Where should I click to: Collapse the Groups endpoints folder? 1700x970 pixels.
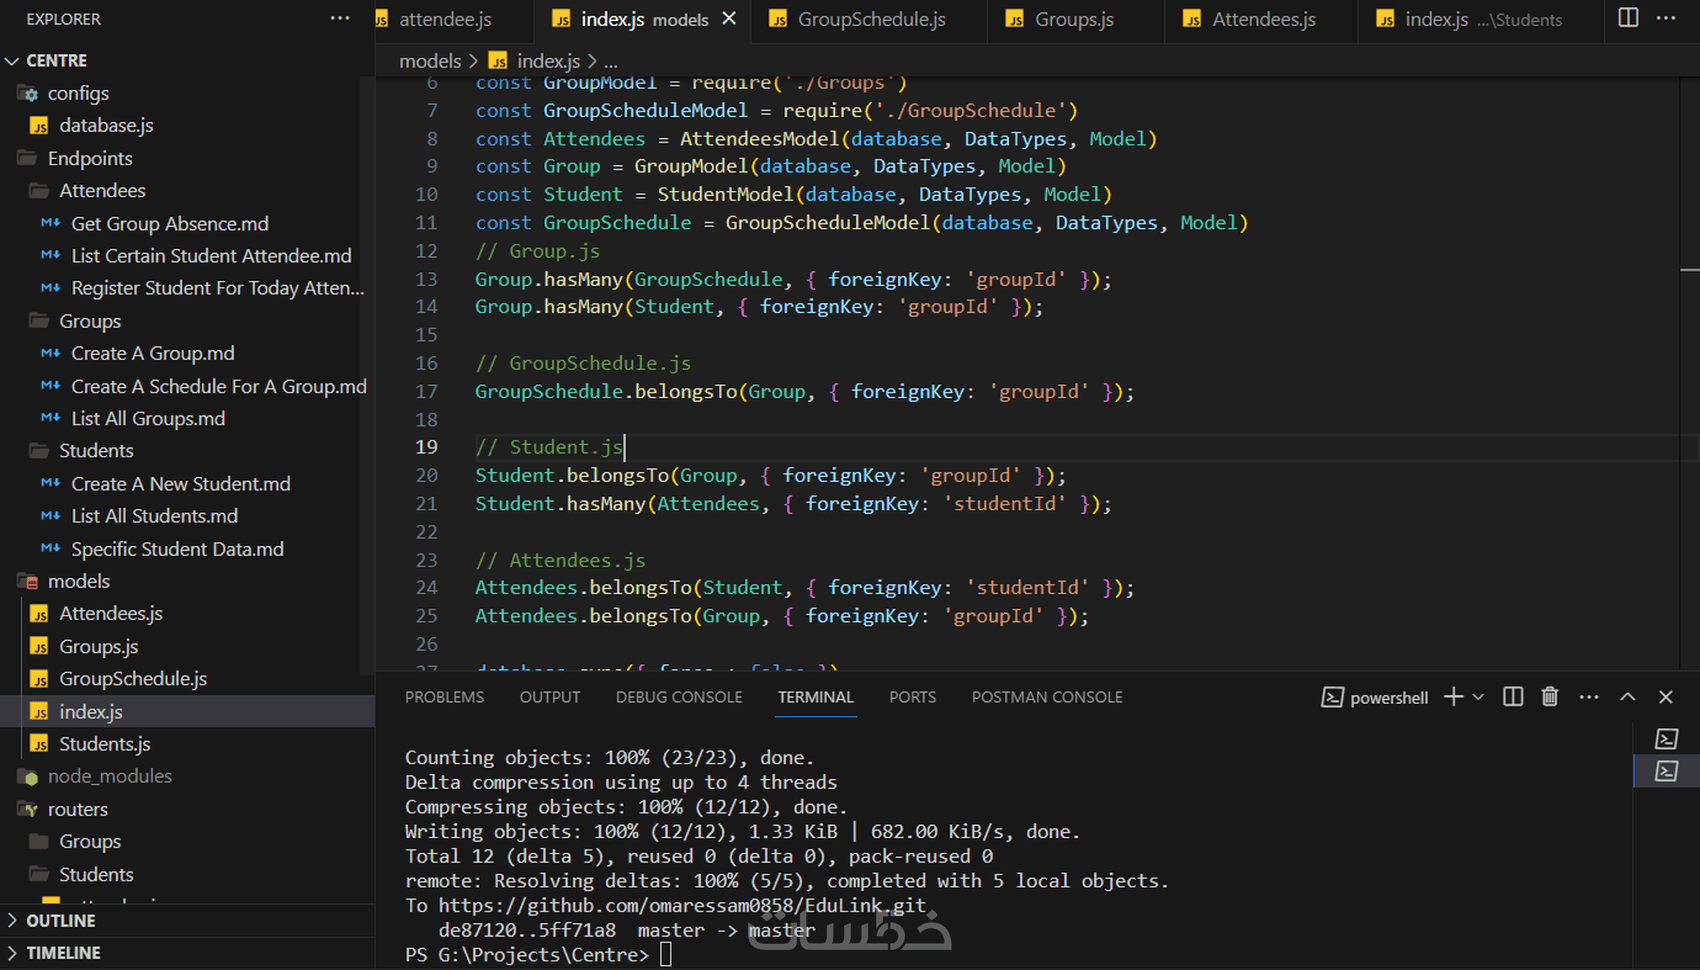187,321
